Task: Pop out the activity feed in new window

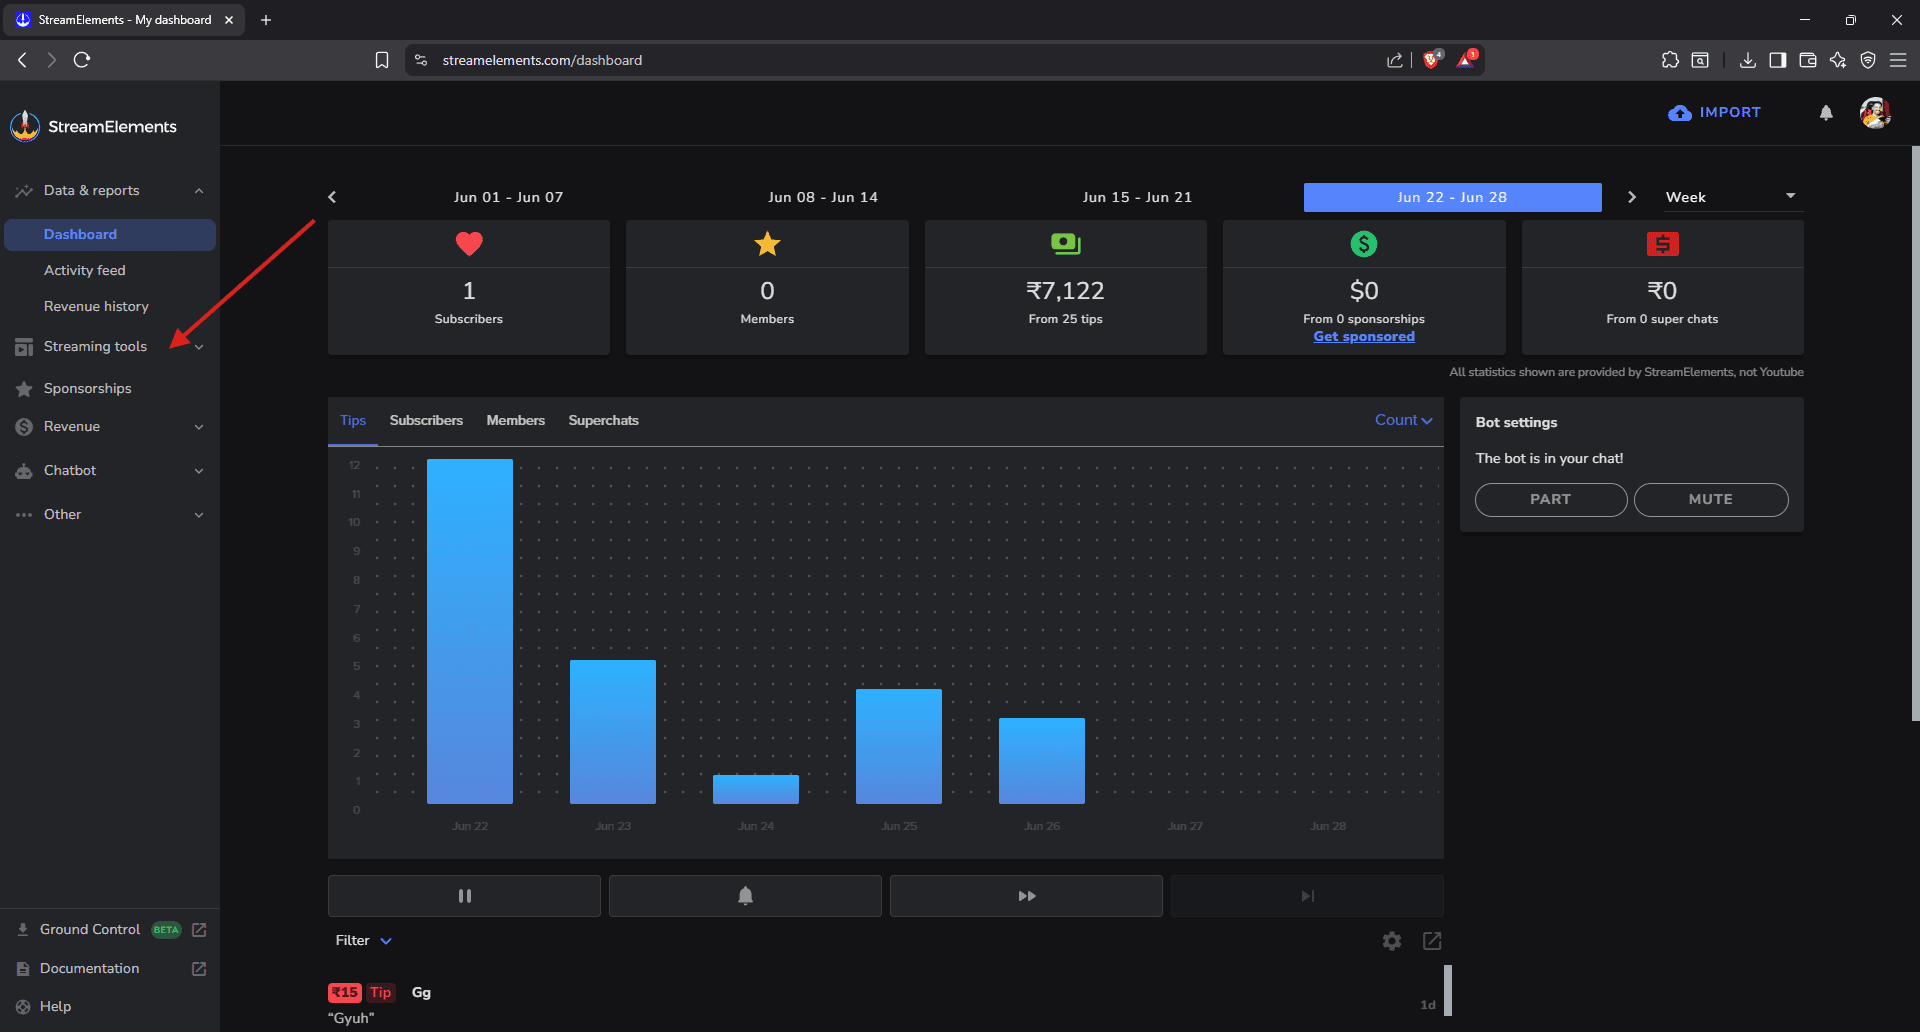Action: pos(1432,941)
